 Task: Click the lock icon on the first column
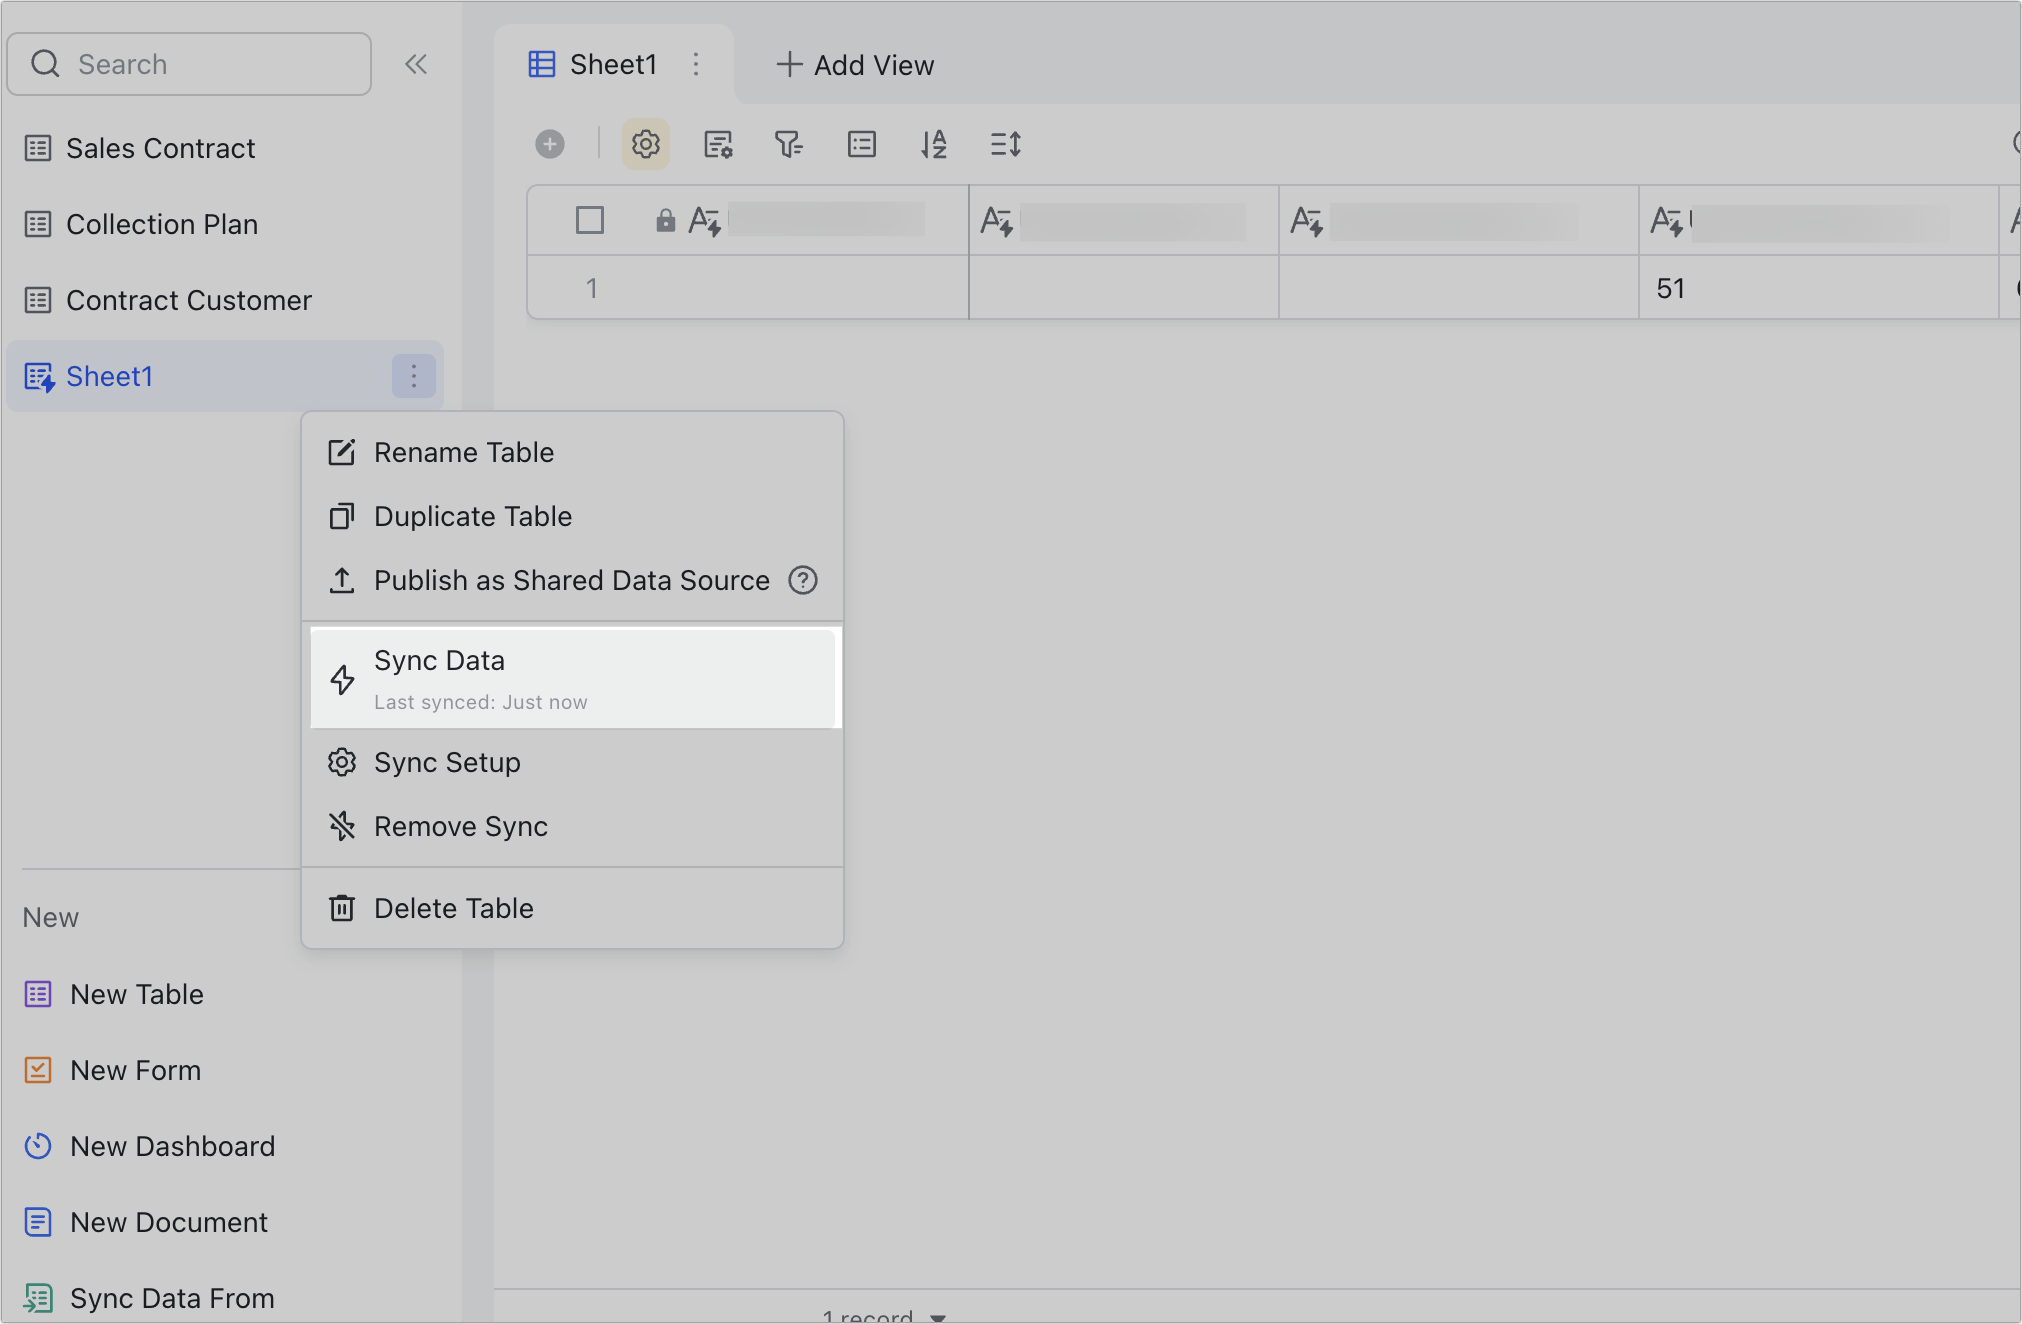pyautogui.click(x=665, y=220)
